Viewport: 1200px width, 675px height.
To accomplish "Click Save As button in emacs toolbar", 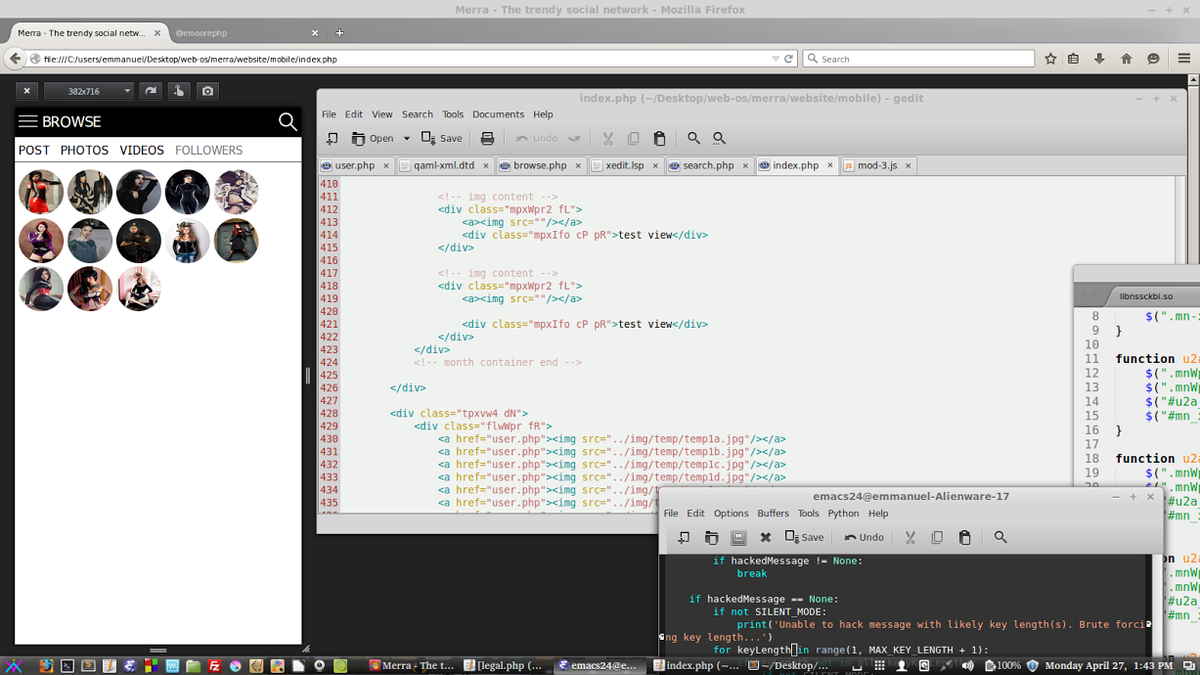I will click(x=805, y=537).
